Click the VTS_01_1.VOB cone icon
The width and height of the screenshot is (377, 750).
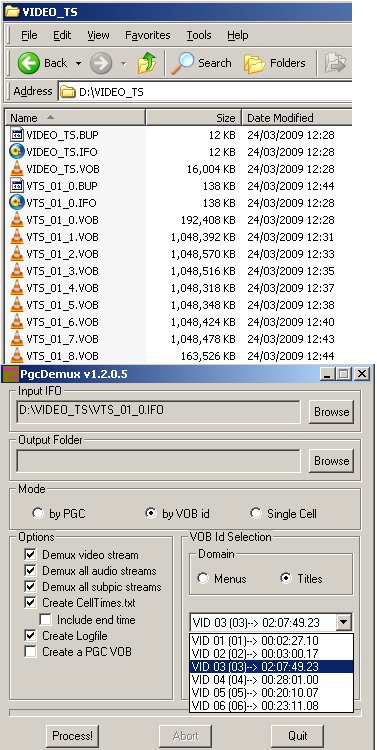[17, 237]
